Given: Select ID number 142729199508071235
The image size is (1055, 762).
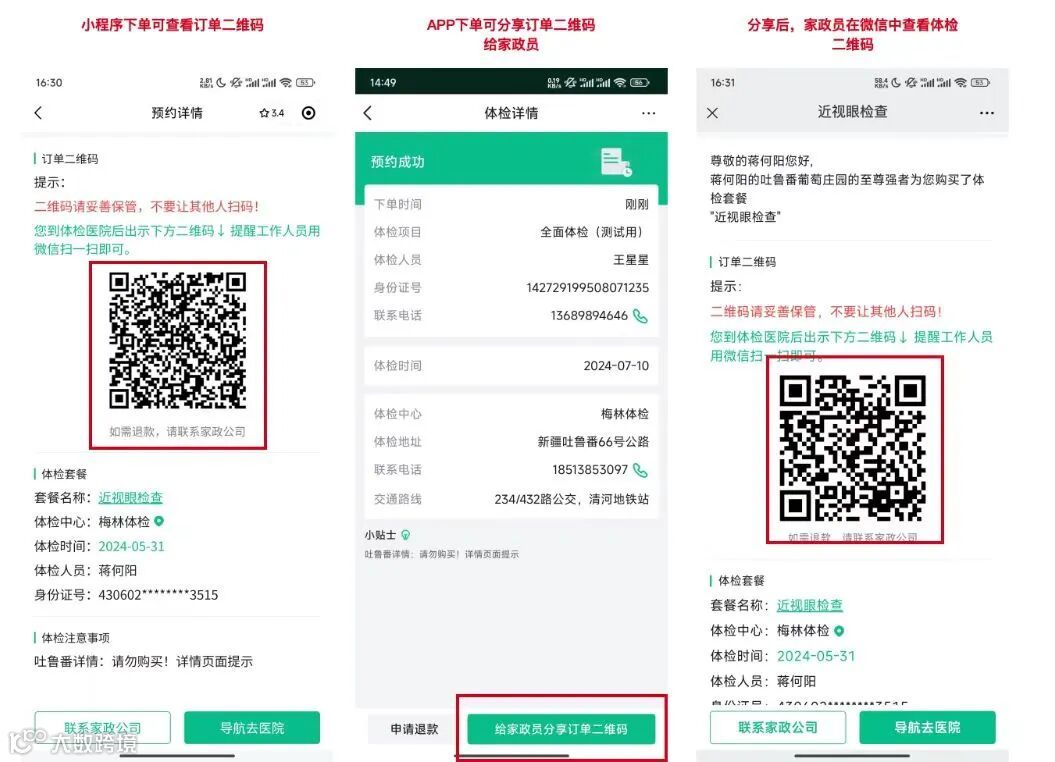Looking at the screenshot, I should coord(587,288).
